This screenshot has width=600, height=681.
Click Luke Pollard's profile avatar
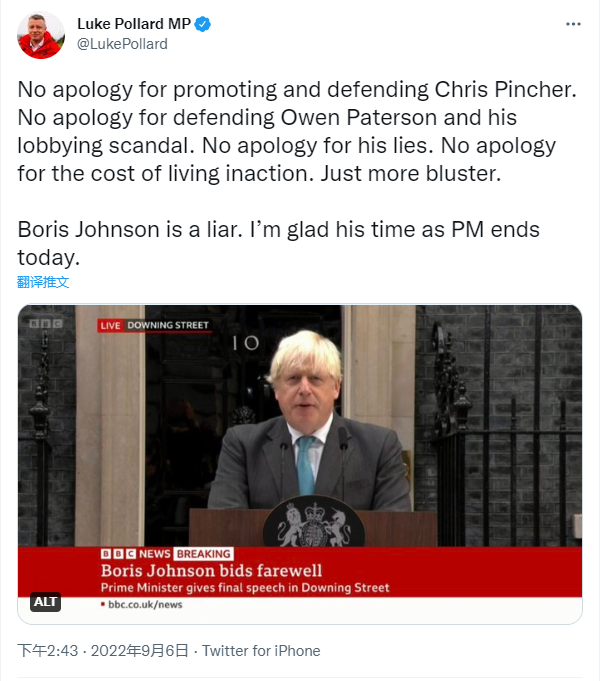coord(41,35)
